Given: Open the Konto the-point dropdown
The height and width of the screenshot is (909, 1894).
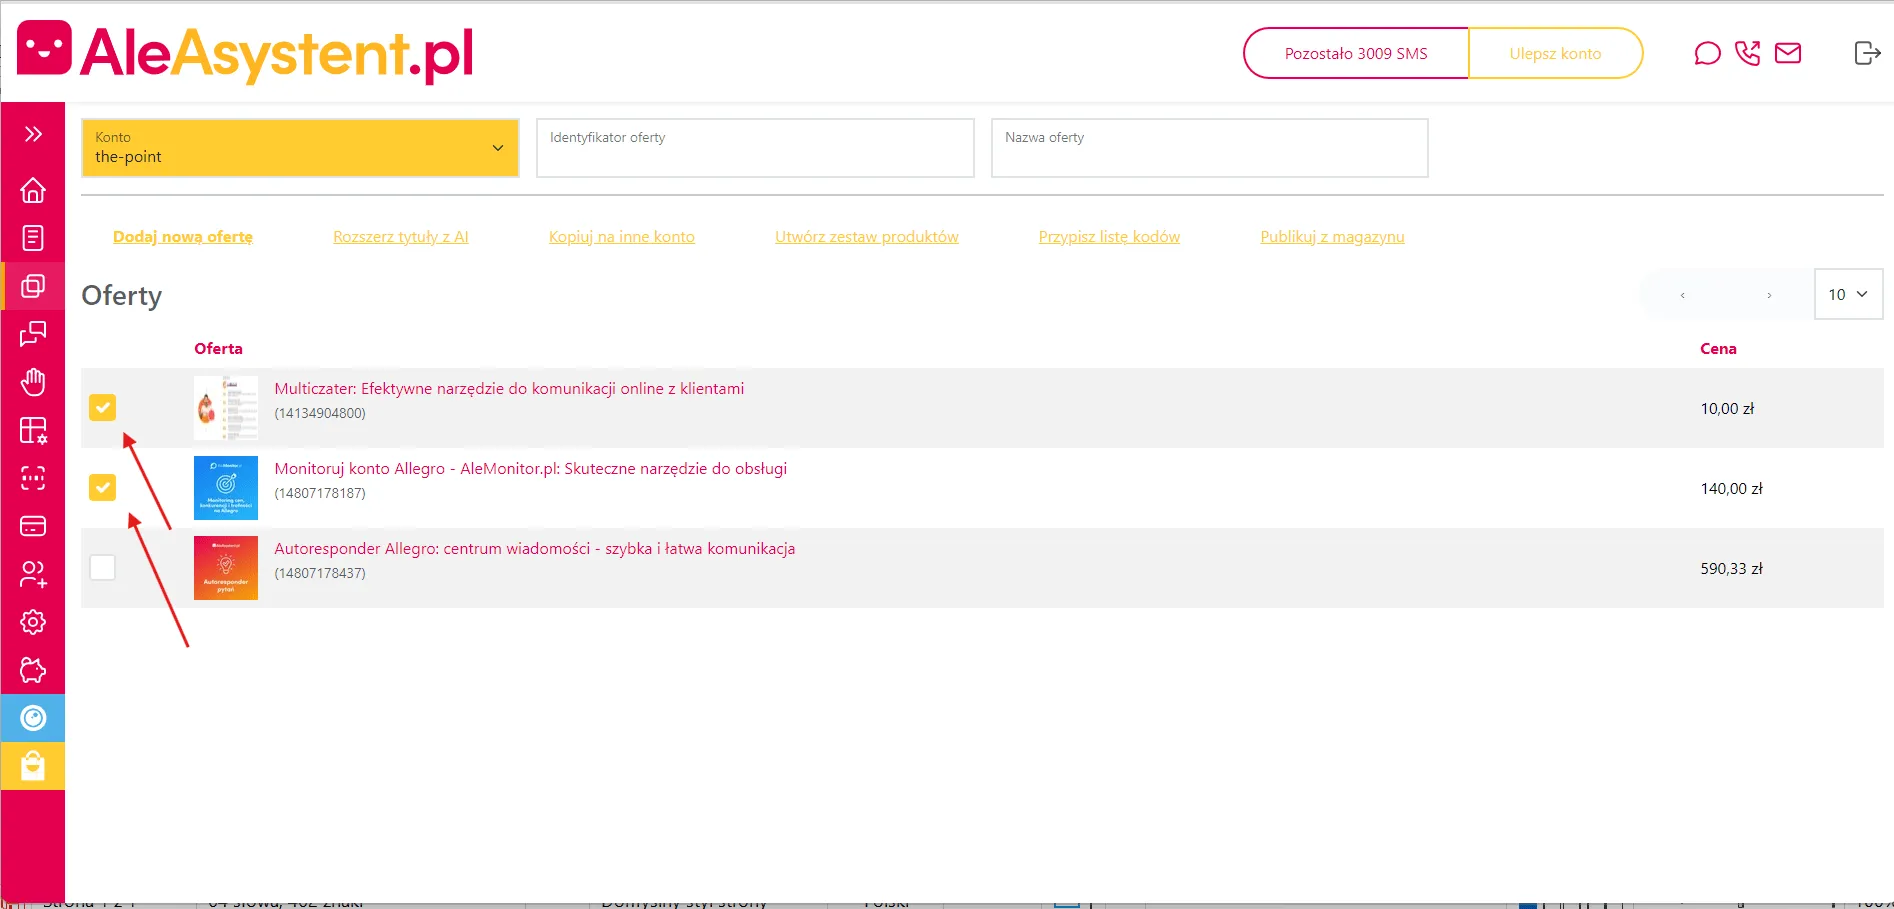Looking at the screenshot, I should pos(300,148).
